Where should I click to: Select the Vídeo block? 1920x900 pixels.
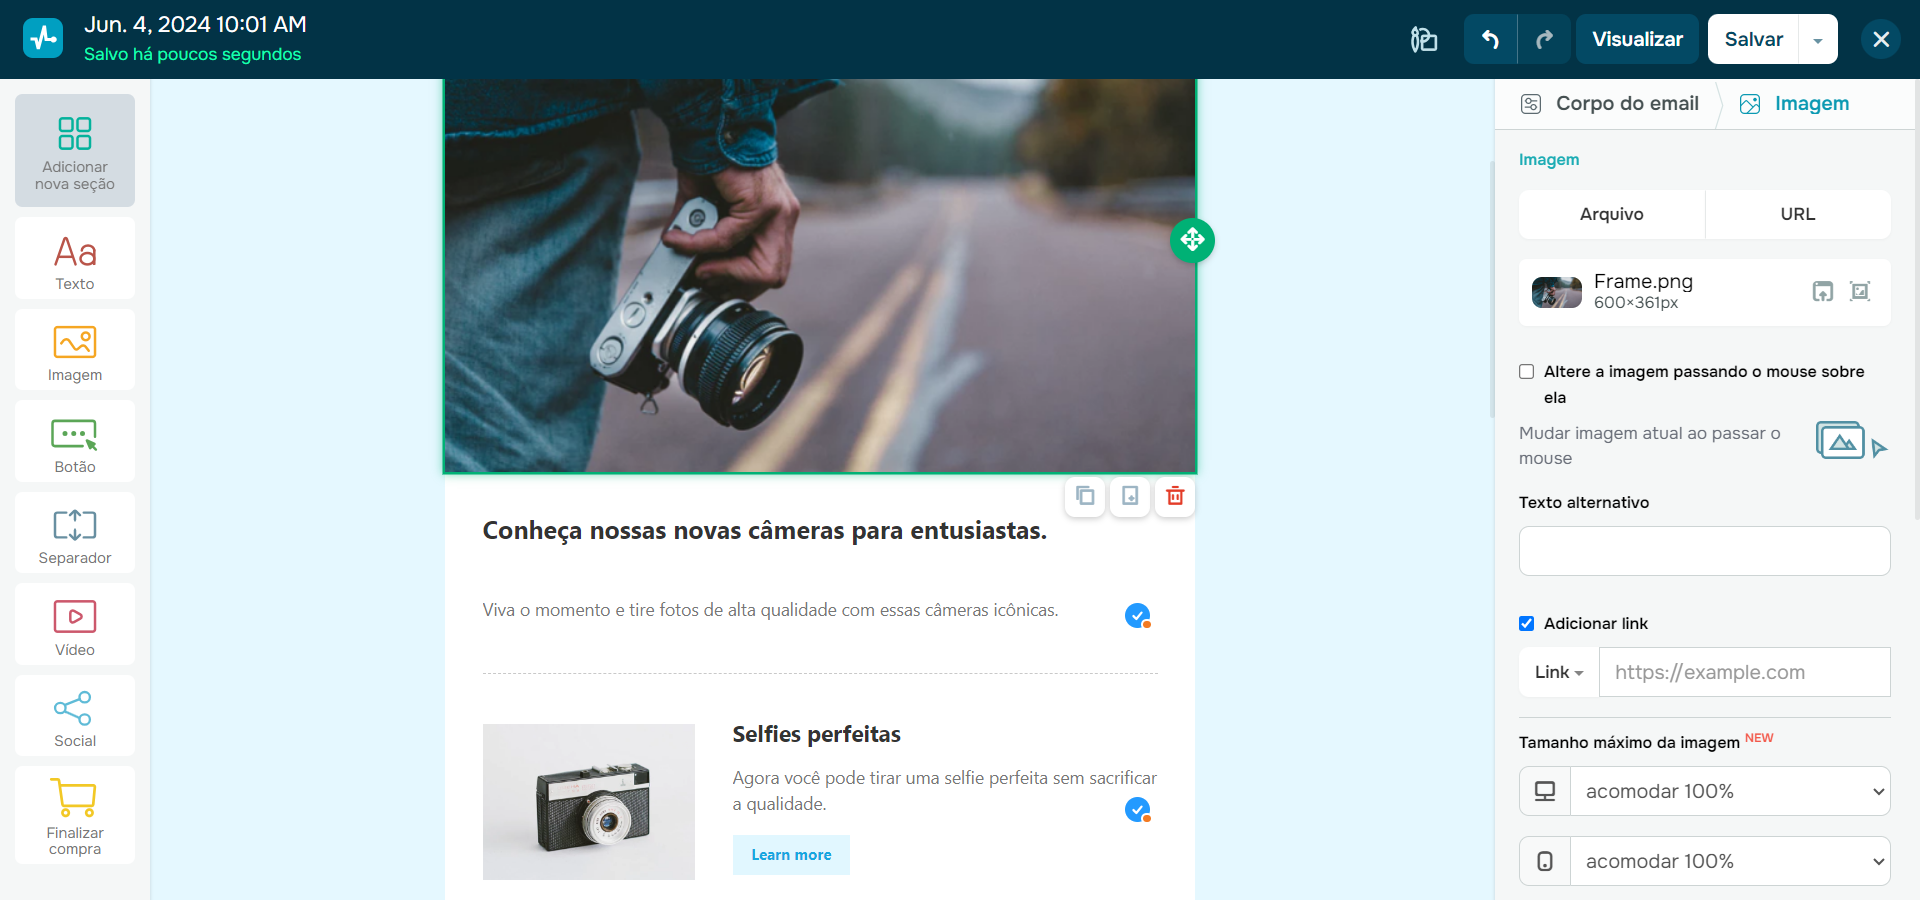click(x=75, y=625)
